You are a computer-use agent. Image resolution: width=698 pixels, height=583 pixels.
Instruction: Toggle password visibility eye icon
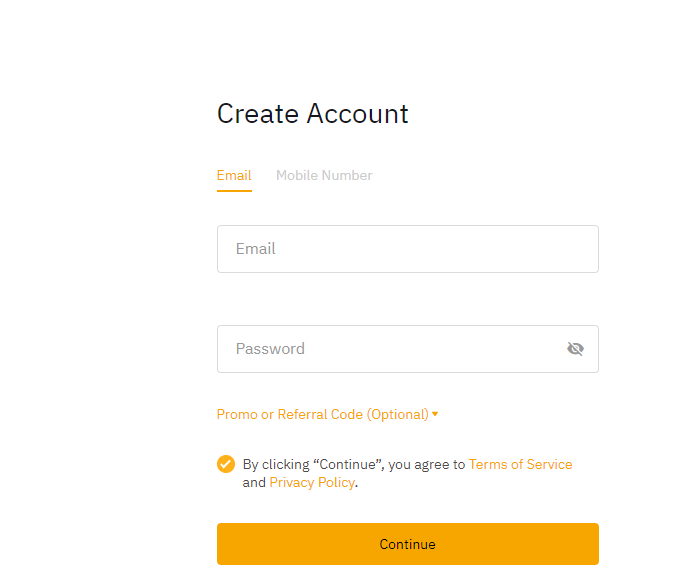click(575, 348)
